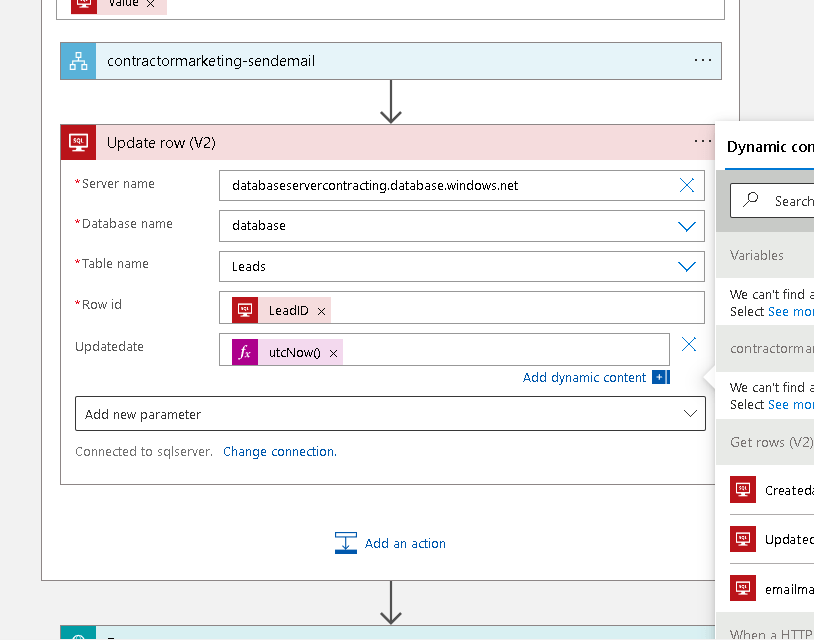Click the dynamic content Search box

tap(772, 200)
